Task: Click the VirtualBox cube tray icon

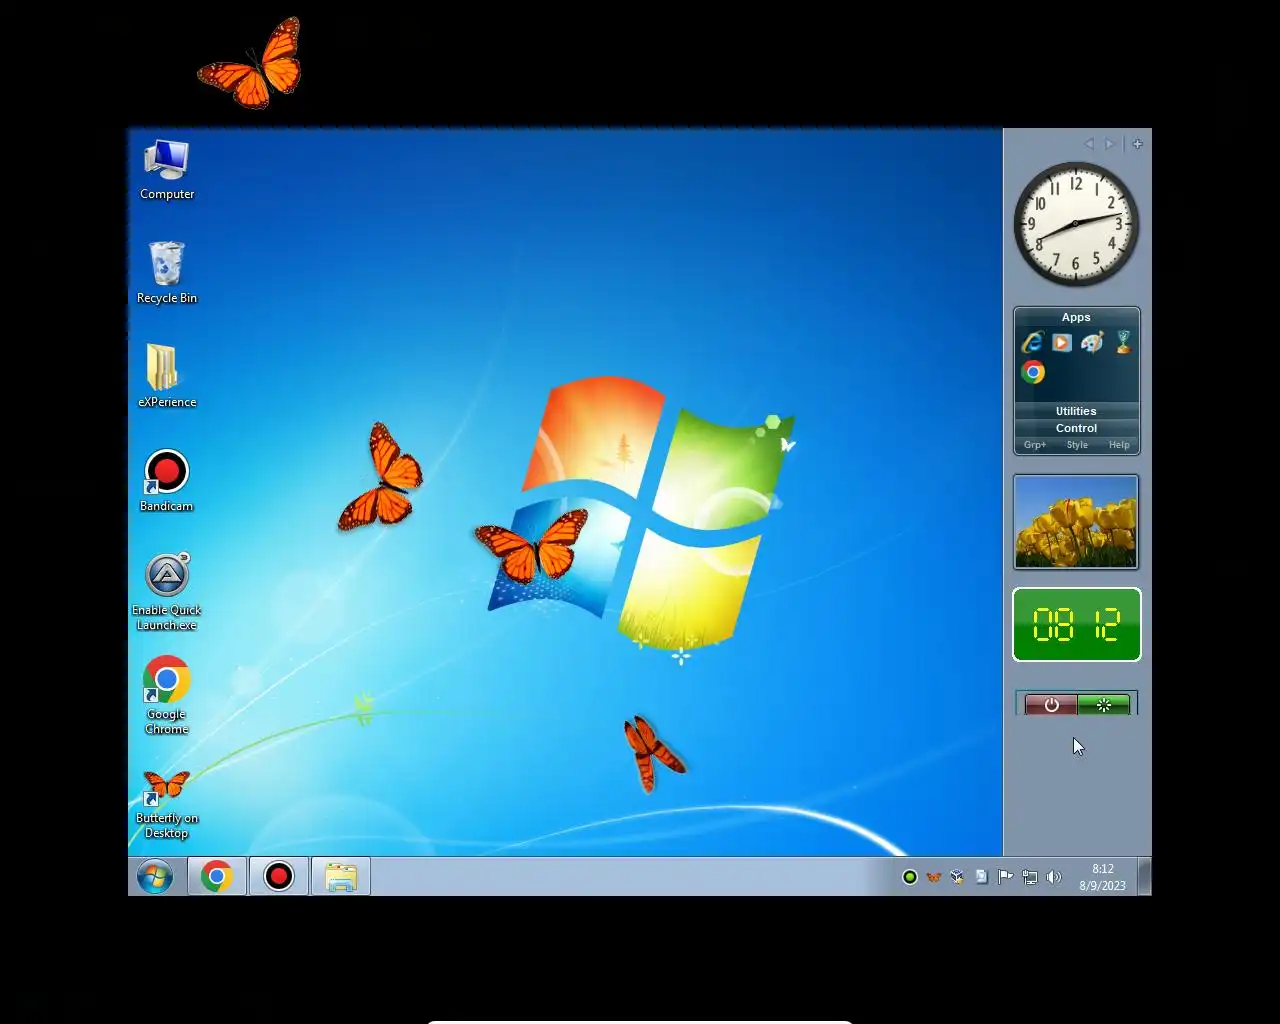Action: pyautogui.click(x=958, y=877)
